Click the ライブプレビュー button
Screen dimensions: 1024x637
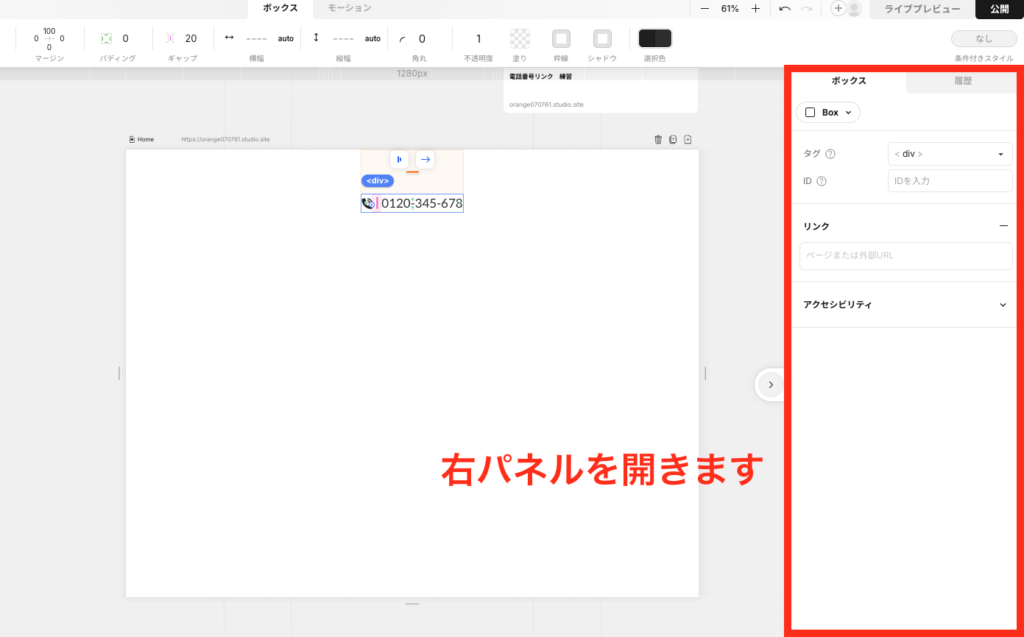click(x=922, y=9)
